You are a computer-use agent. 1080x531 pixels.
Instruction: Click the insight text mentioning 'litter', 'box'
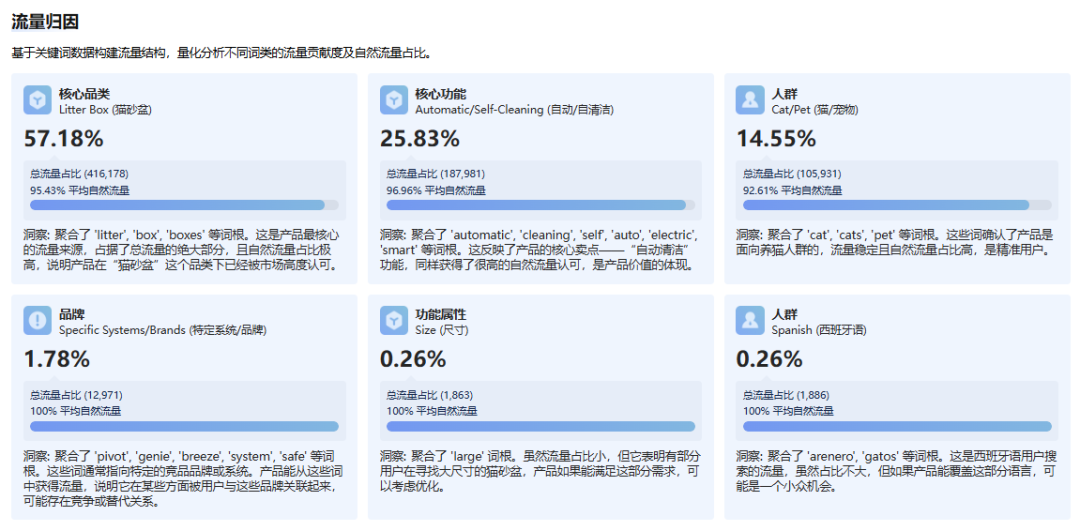pyautogui.click(x=182, y=250)
